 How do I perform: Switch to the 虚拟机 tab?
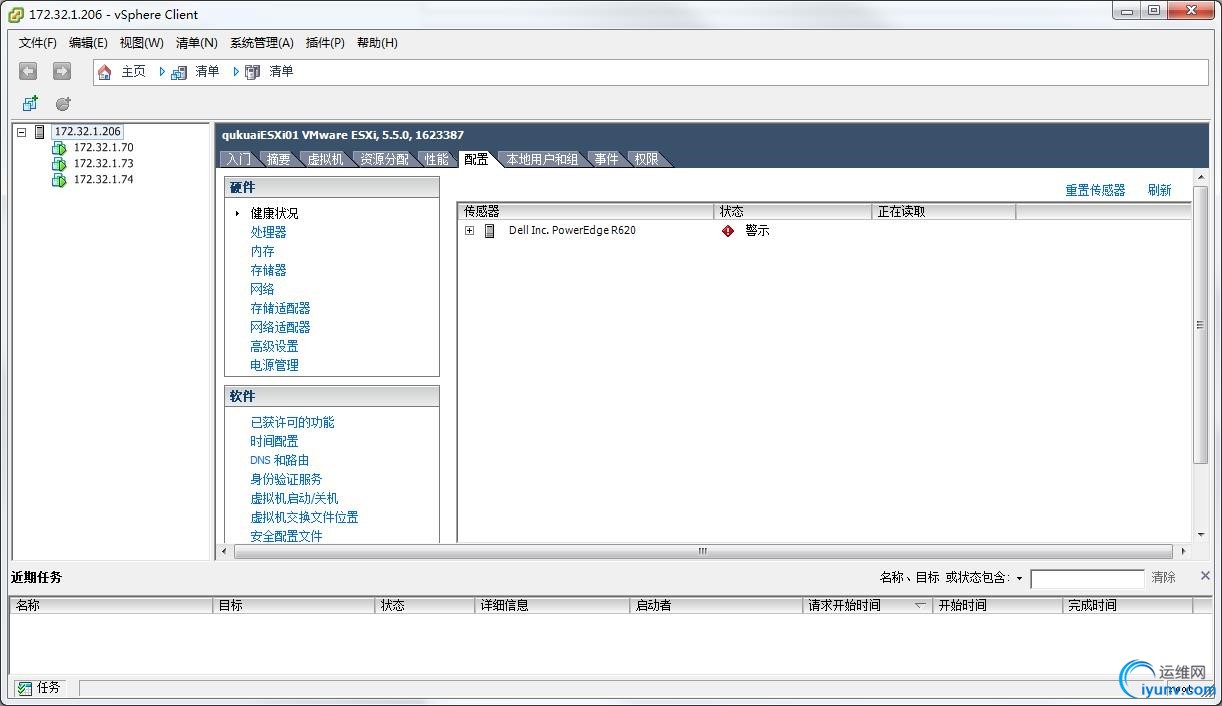tap(325, 159)
